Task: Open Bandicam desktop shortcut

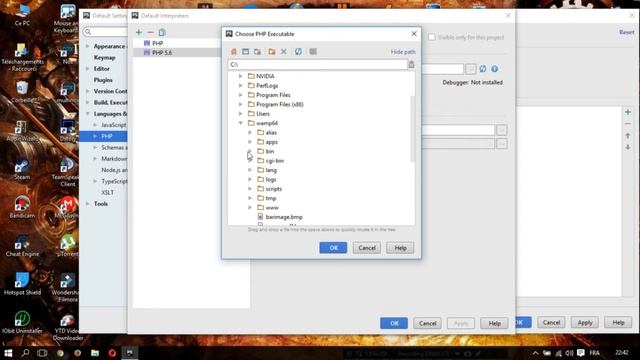Action: pos(22,207)
